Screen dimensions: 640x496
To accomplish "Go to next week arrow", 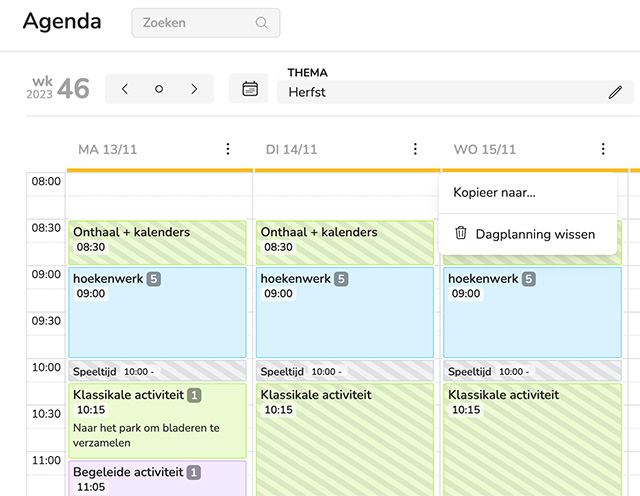I will coord(194,89).
